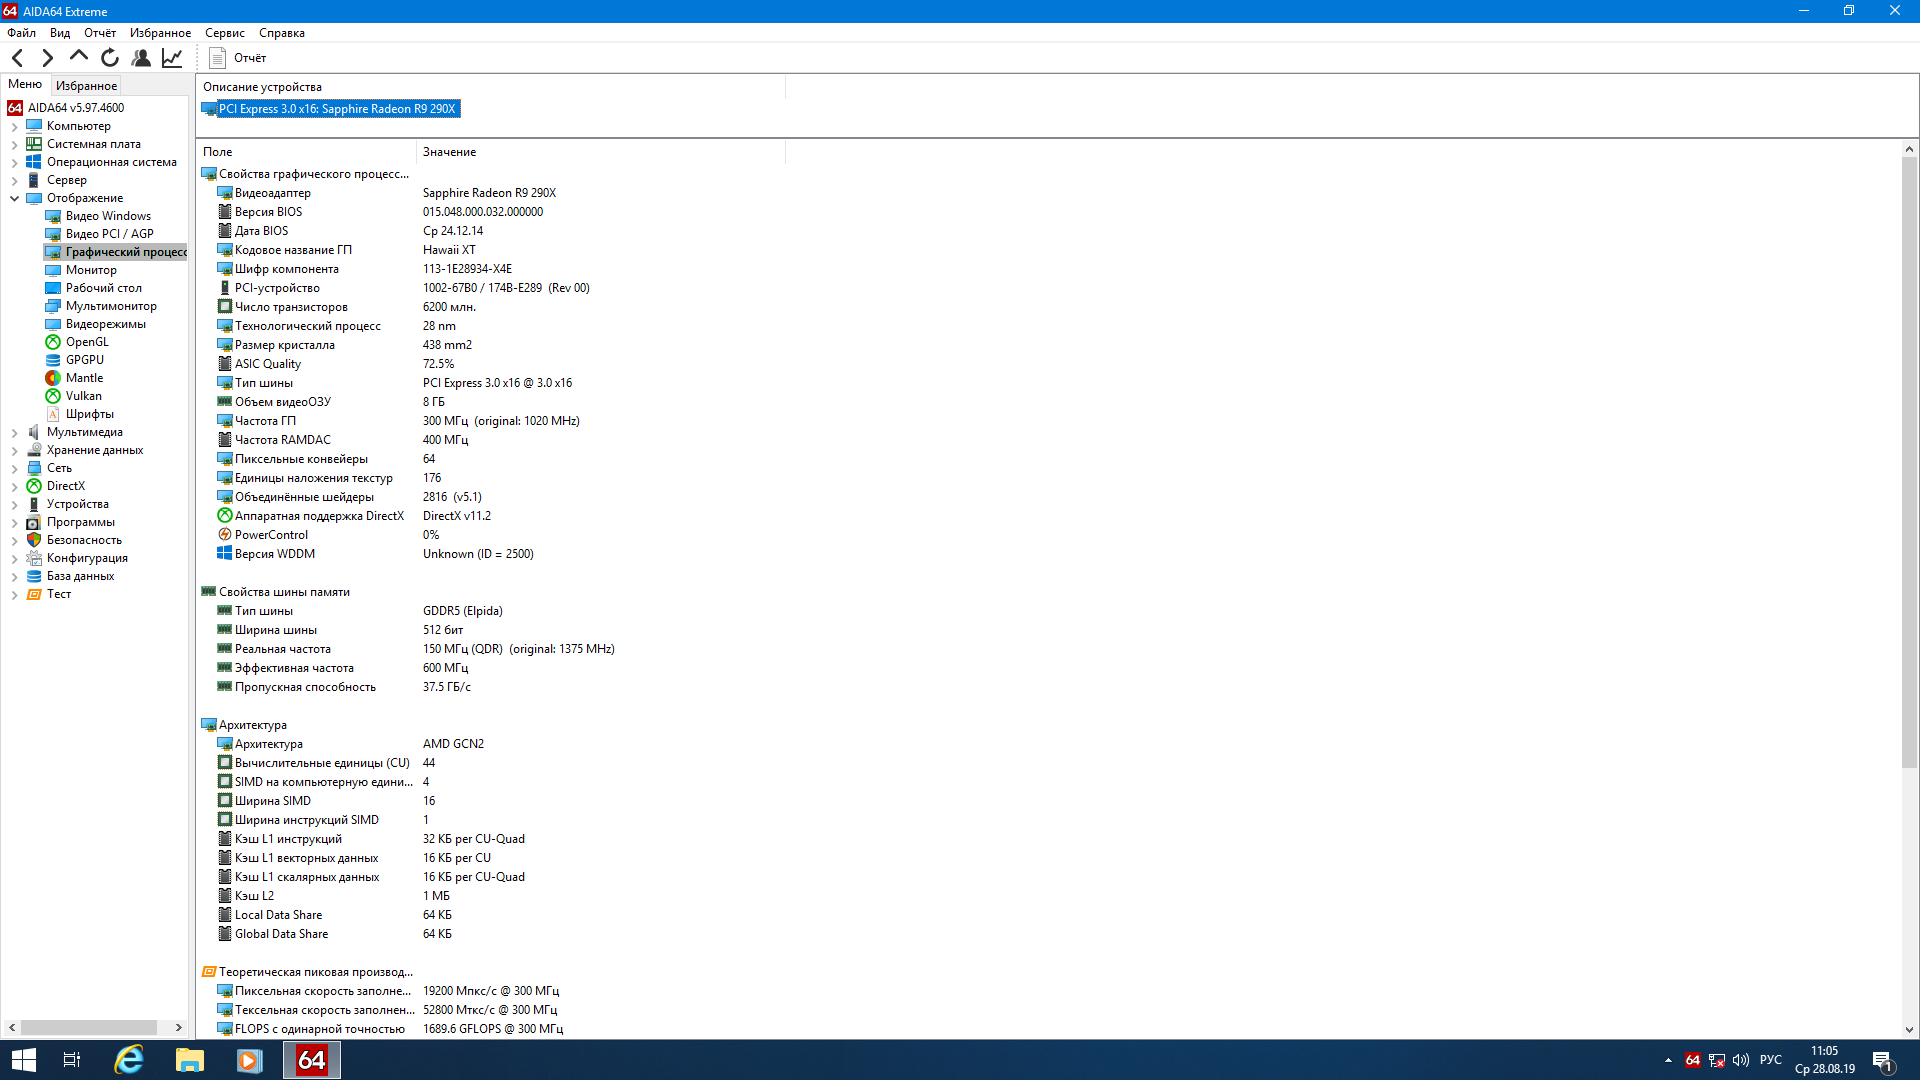This screenshot has width=1920, height=1080.
Task: Expand the Тест tree node
Action: coord(14,595)
